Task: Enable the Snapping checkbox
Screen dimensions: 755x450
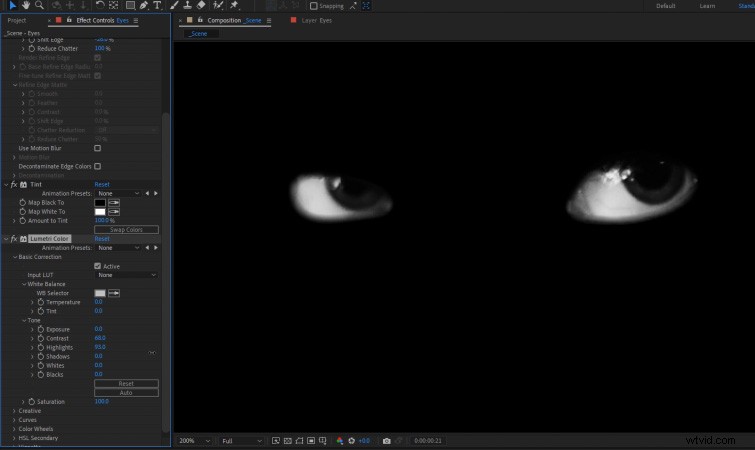Action: [x=313, y=6]
